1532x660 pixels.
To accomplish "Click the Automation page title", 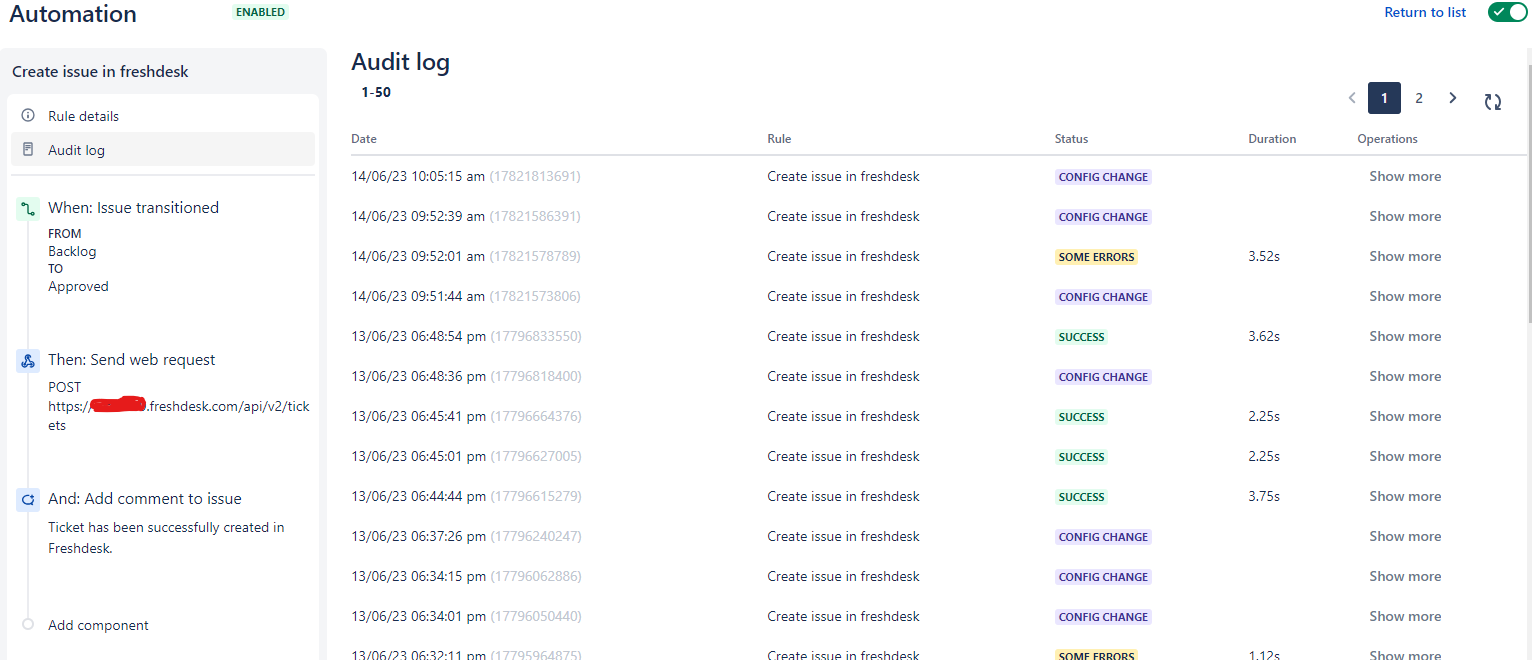I will pyautogui.click(x=73, y=14).
